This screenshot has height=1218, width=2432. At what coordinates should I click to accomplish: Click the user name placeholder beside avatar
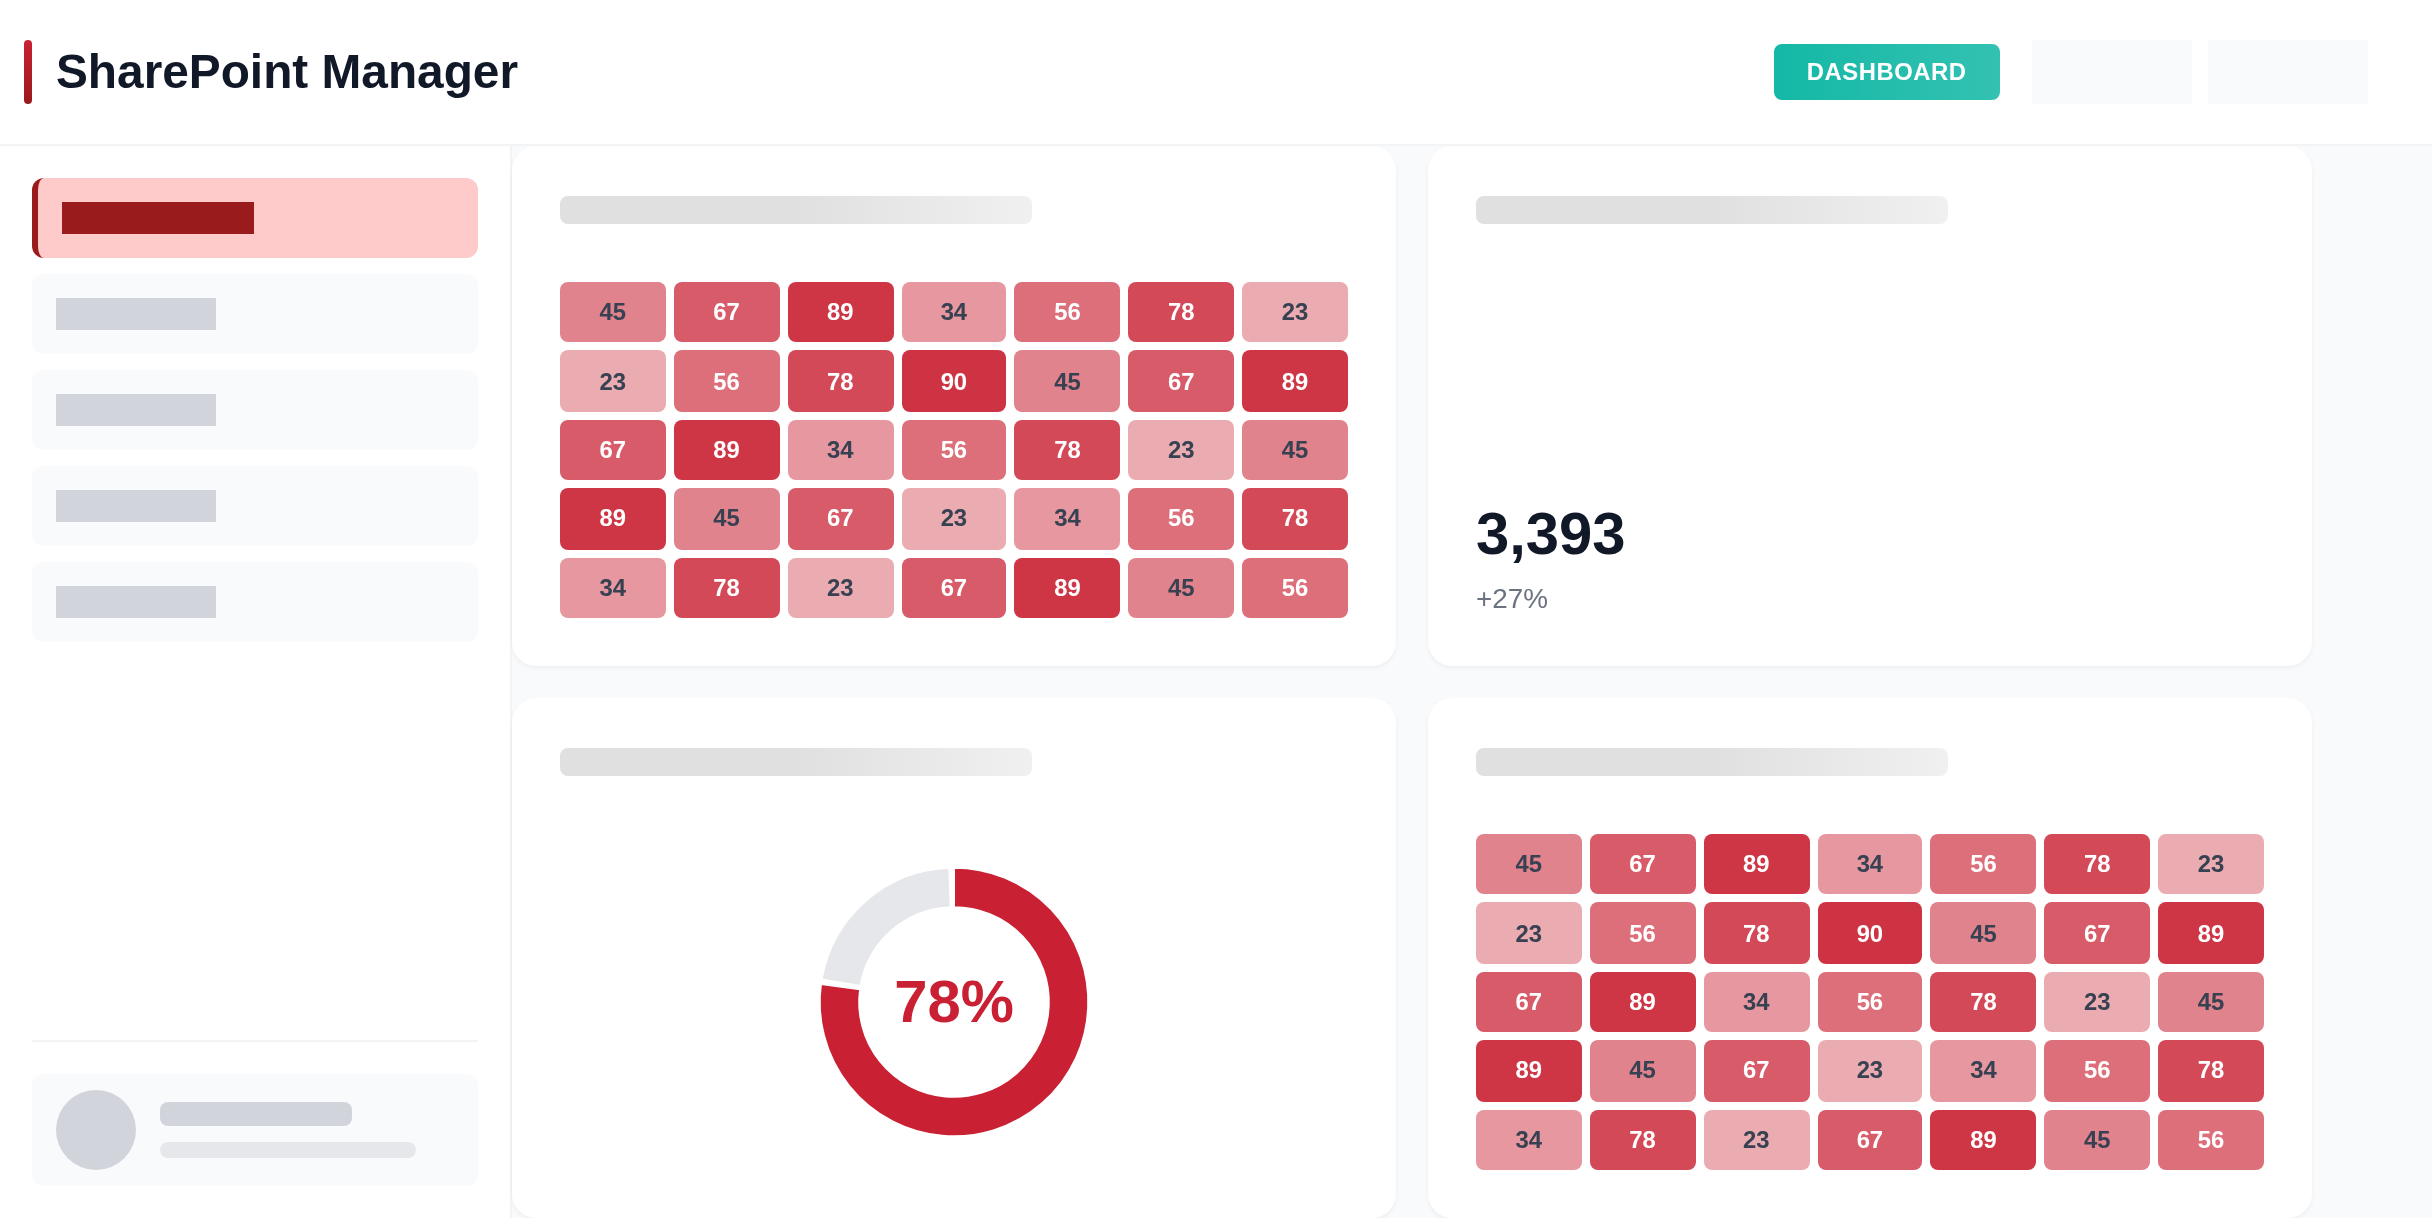pyautogui.click(x=256, y=1114)
